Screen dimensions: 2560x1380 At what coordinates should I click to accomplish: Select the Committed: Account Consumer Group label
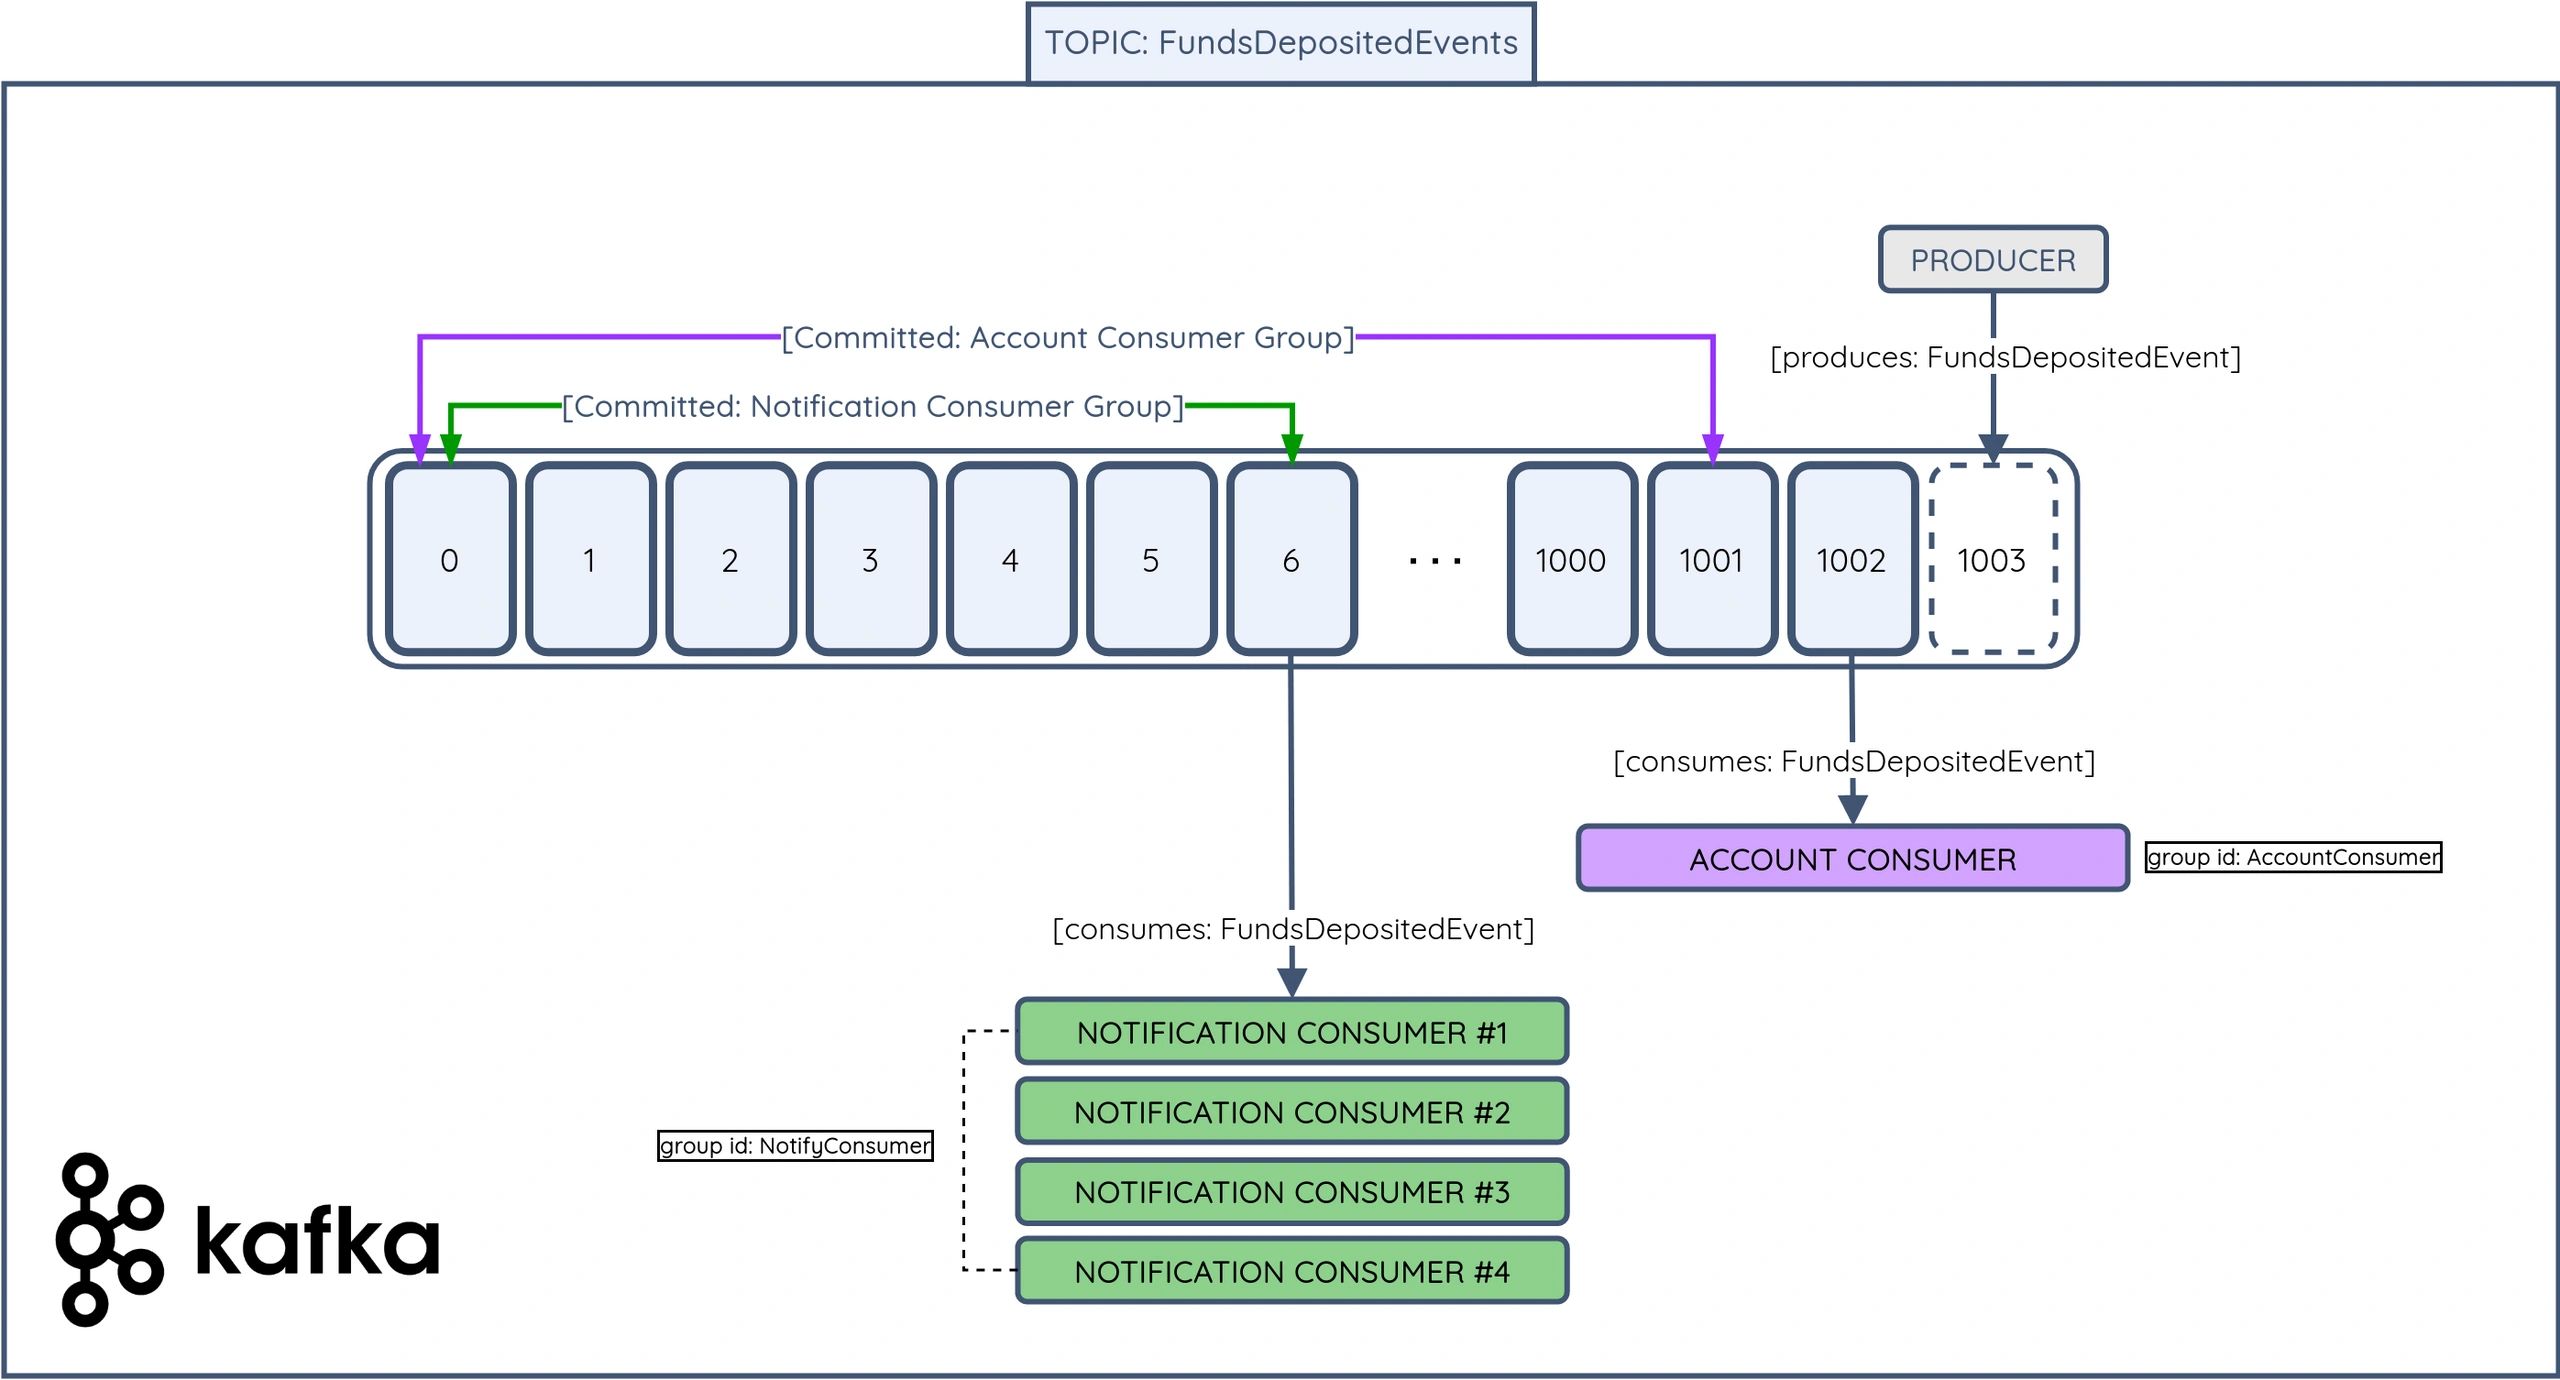pos(1067,338)
